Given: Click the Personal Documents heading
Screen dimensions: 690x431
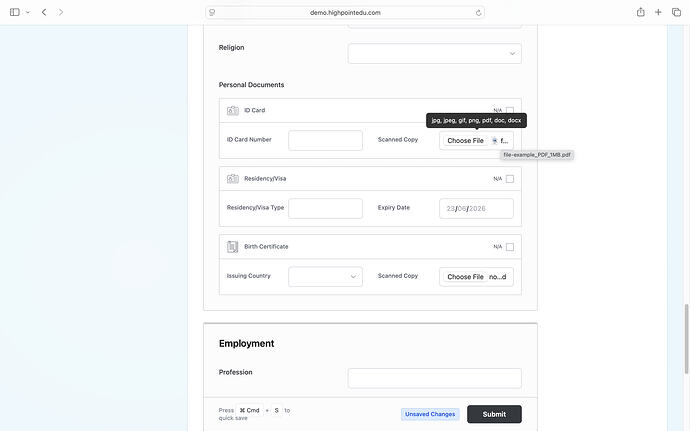Looking at the screenshot, I should coord(251,85).
